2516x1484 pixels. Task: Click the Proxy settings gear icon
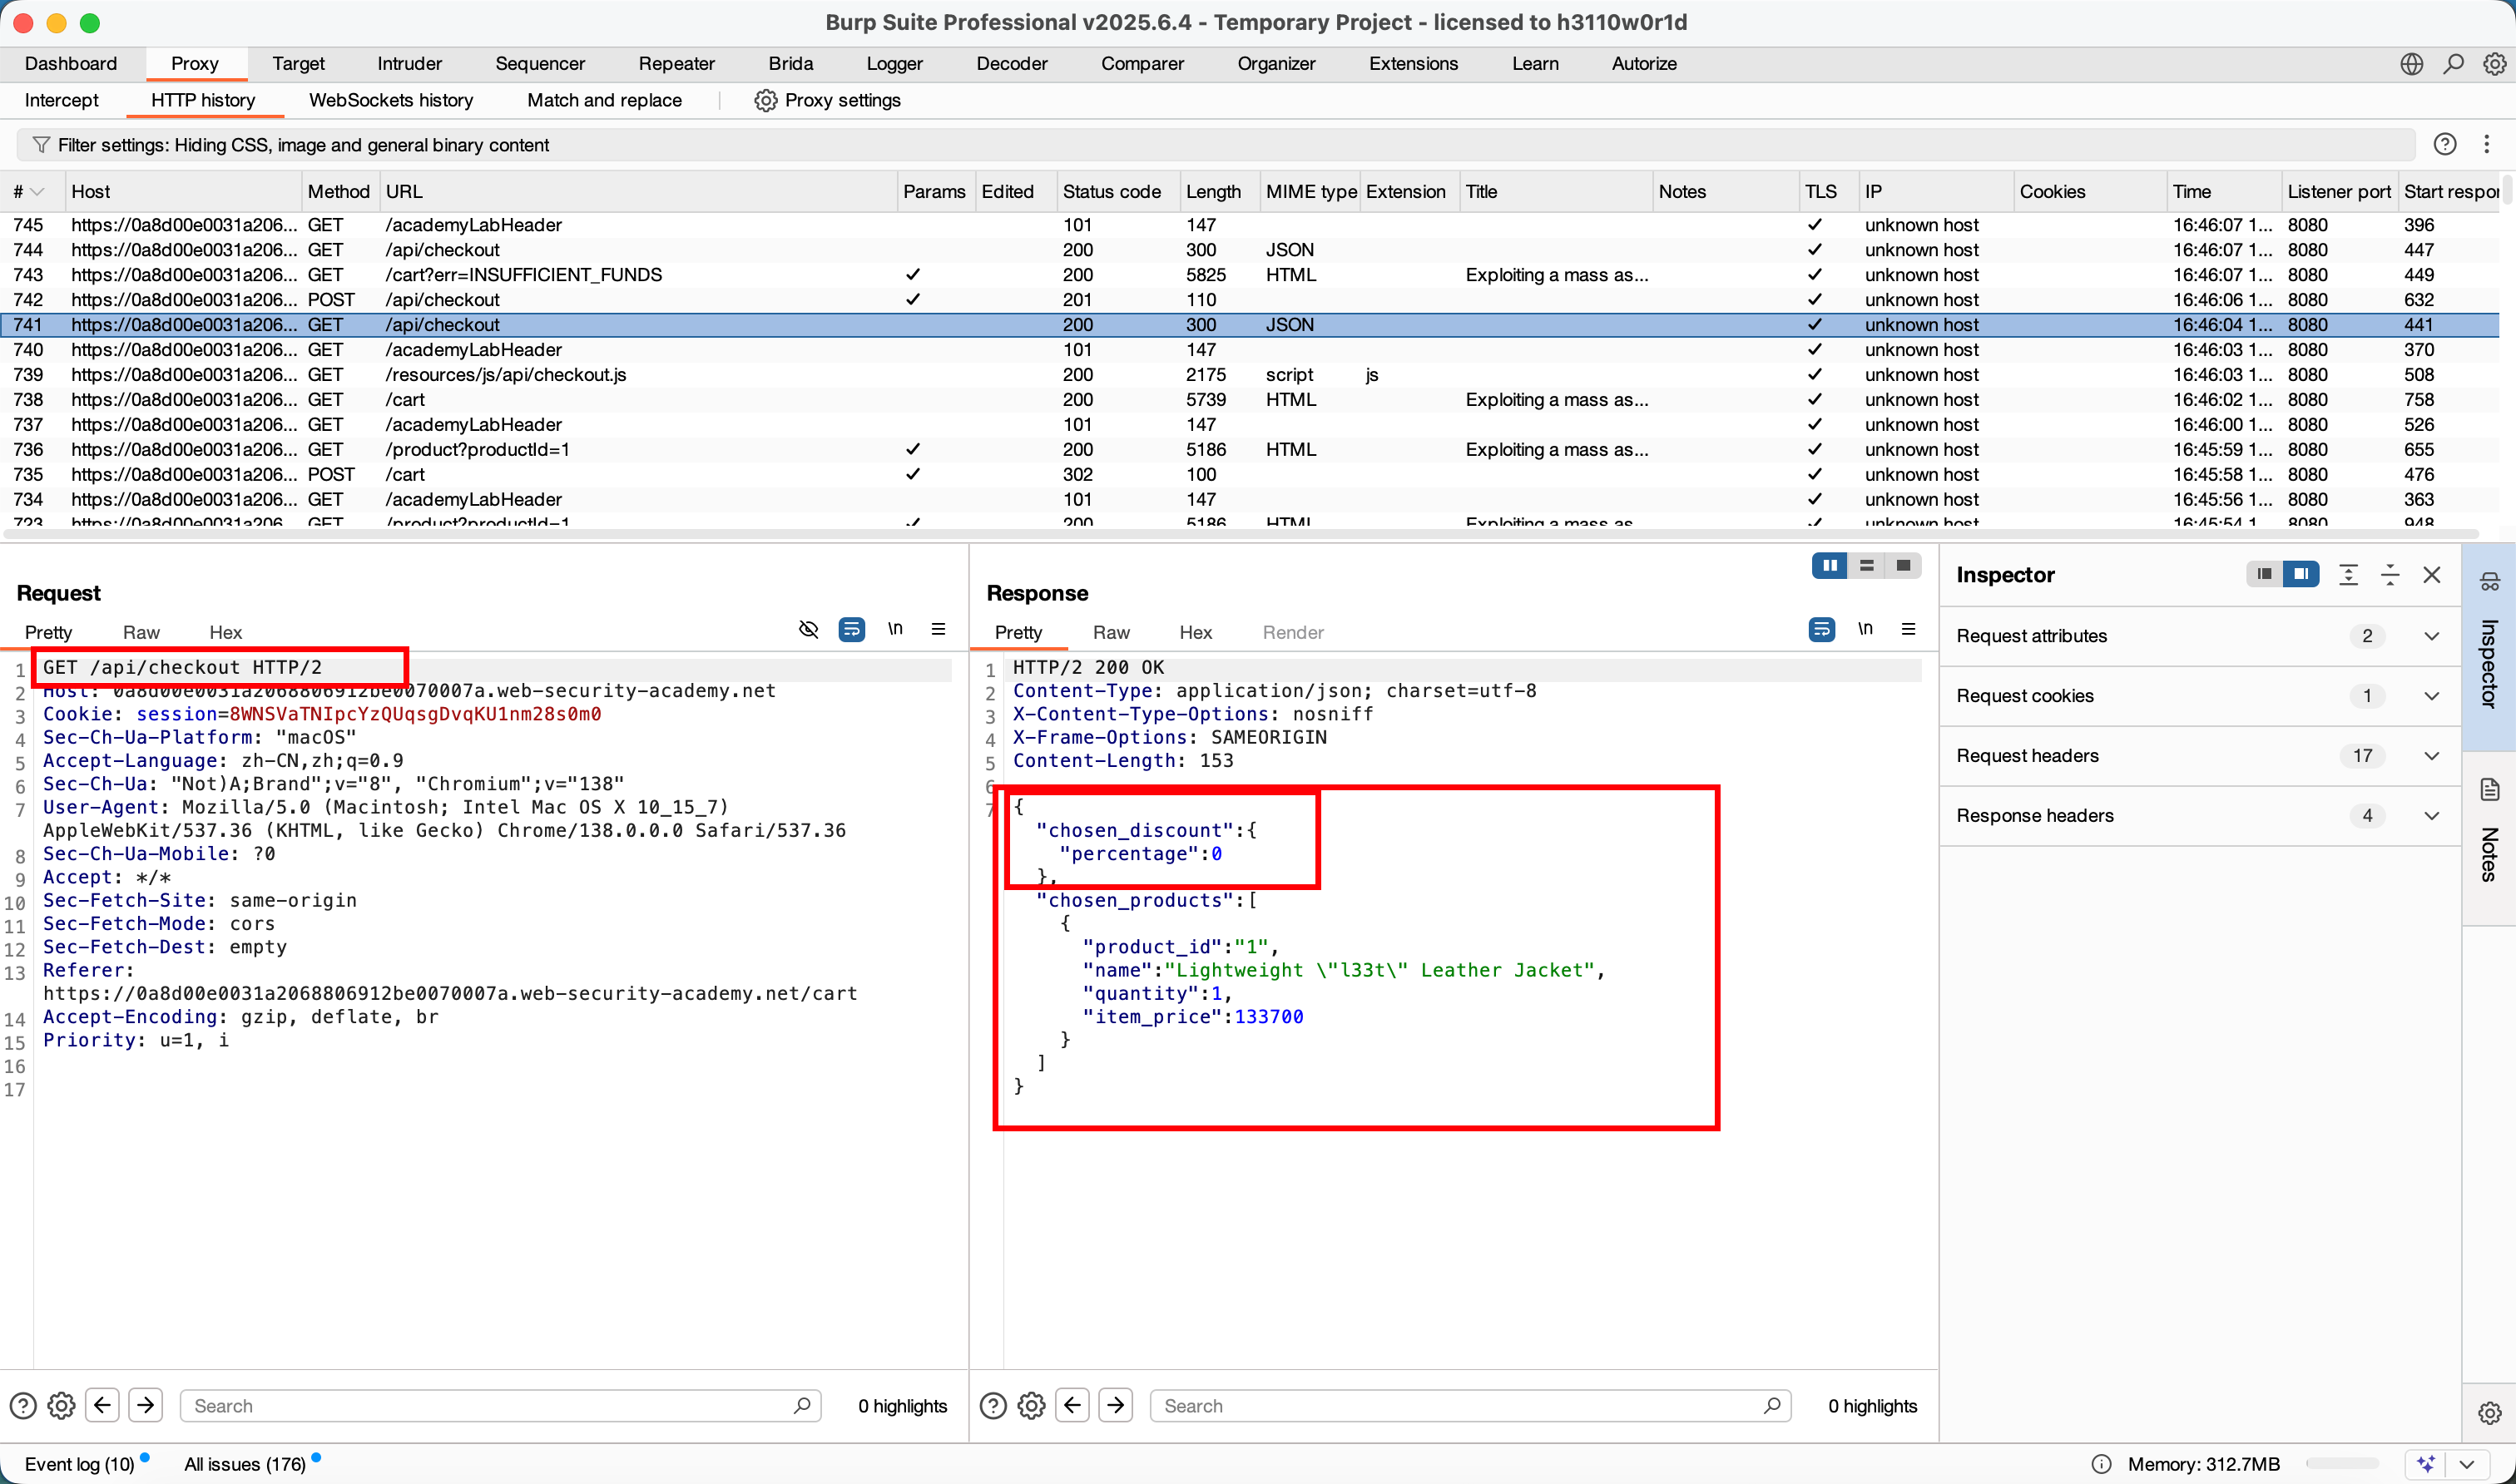click(x=765, y=100)
